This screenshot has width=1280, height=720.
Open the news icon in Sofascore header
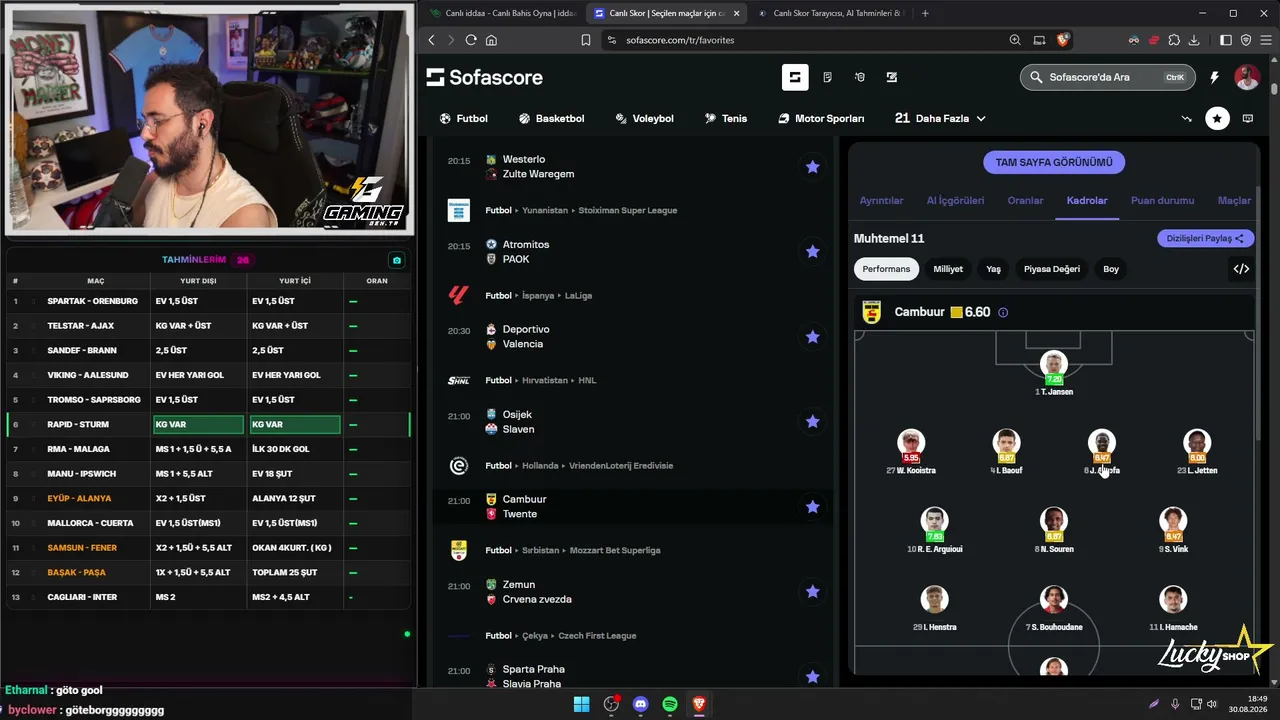pyautogui.click(x=827, y=77)
